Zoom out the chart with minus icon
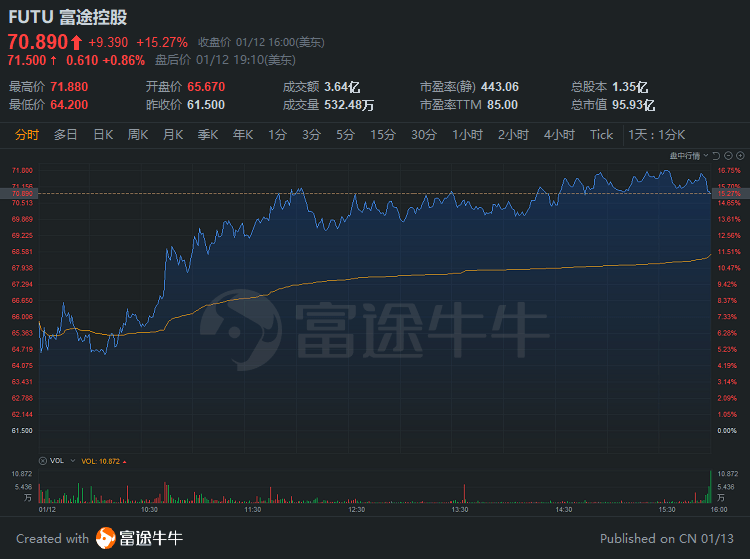This screenshot has height=559, width=750. pos(728,156)
